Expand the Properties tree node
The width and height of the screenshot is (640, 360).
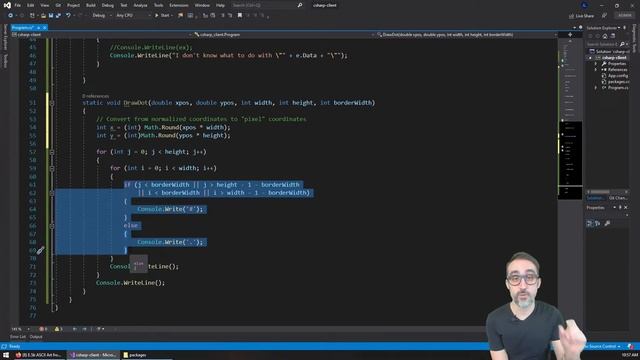click(596, 64)
